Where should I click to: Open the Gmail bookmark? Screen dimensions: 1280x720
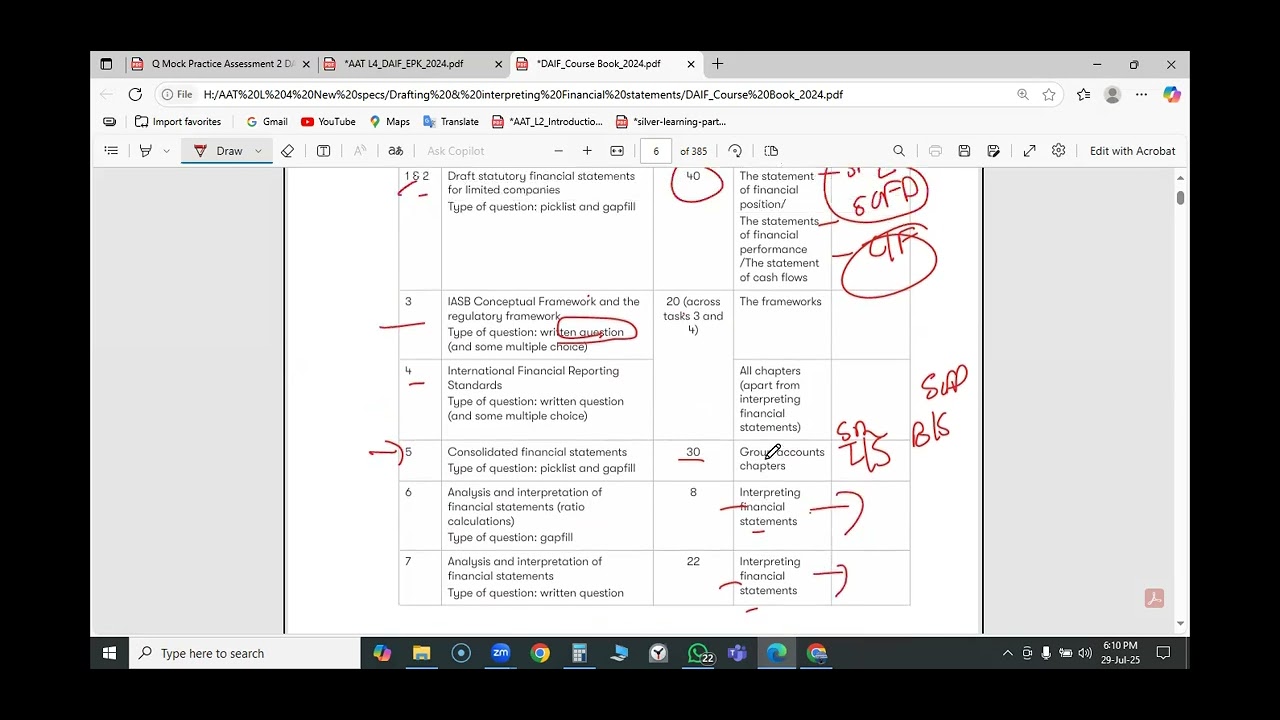coord(267,122)
